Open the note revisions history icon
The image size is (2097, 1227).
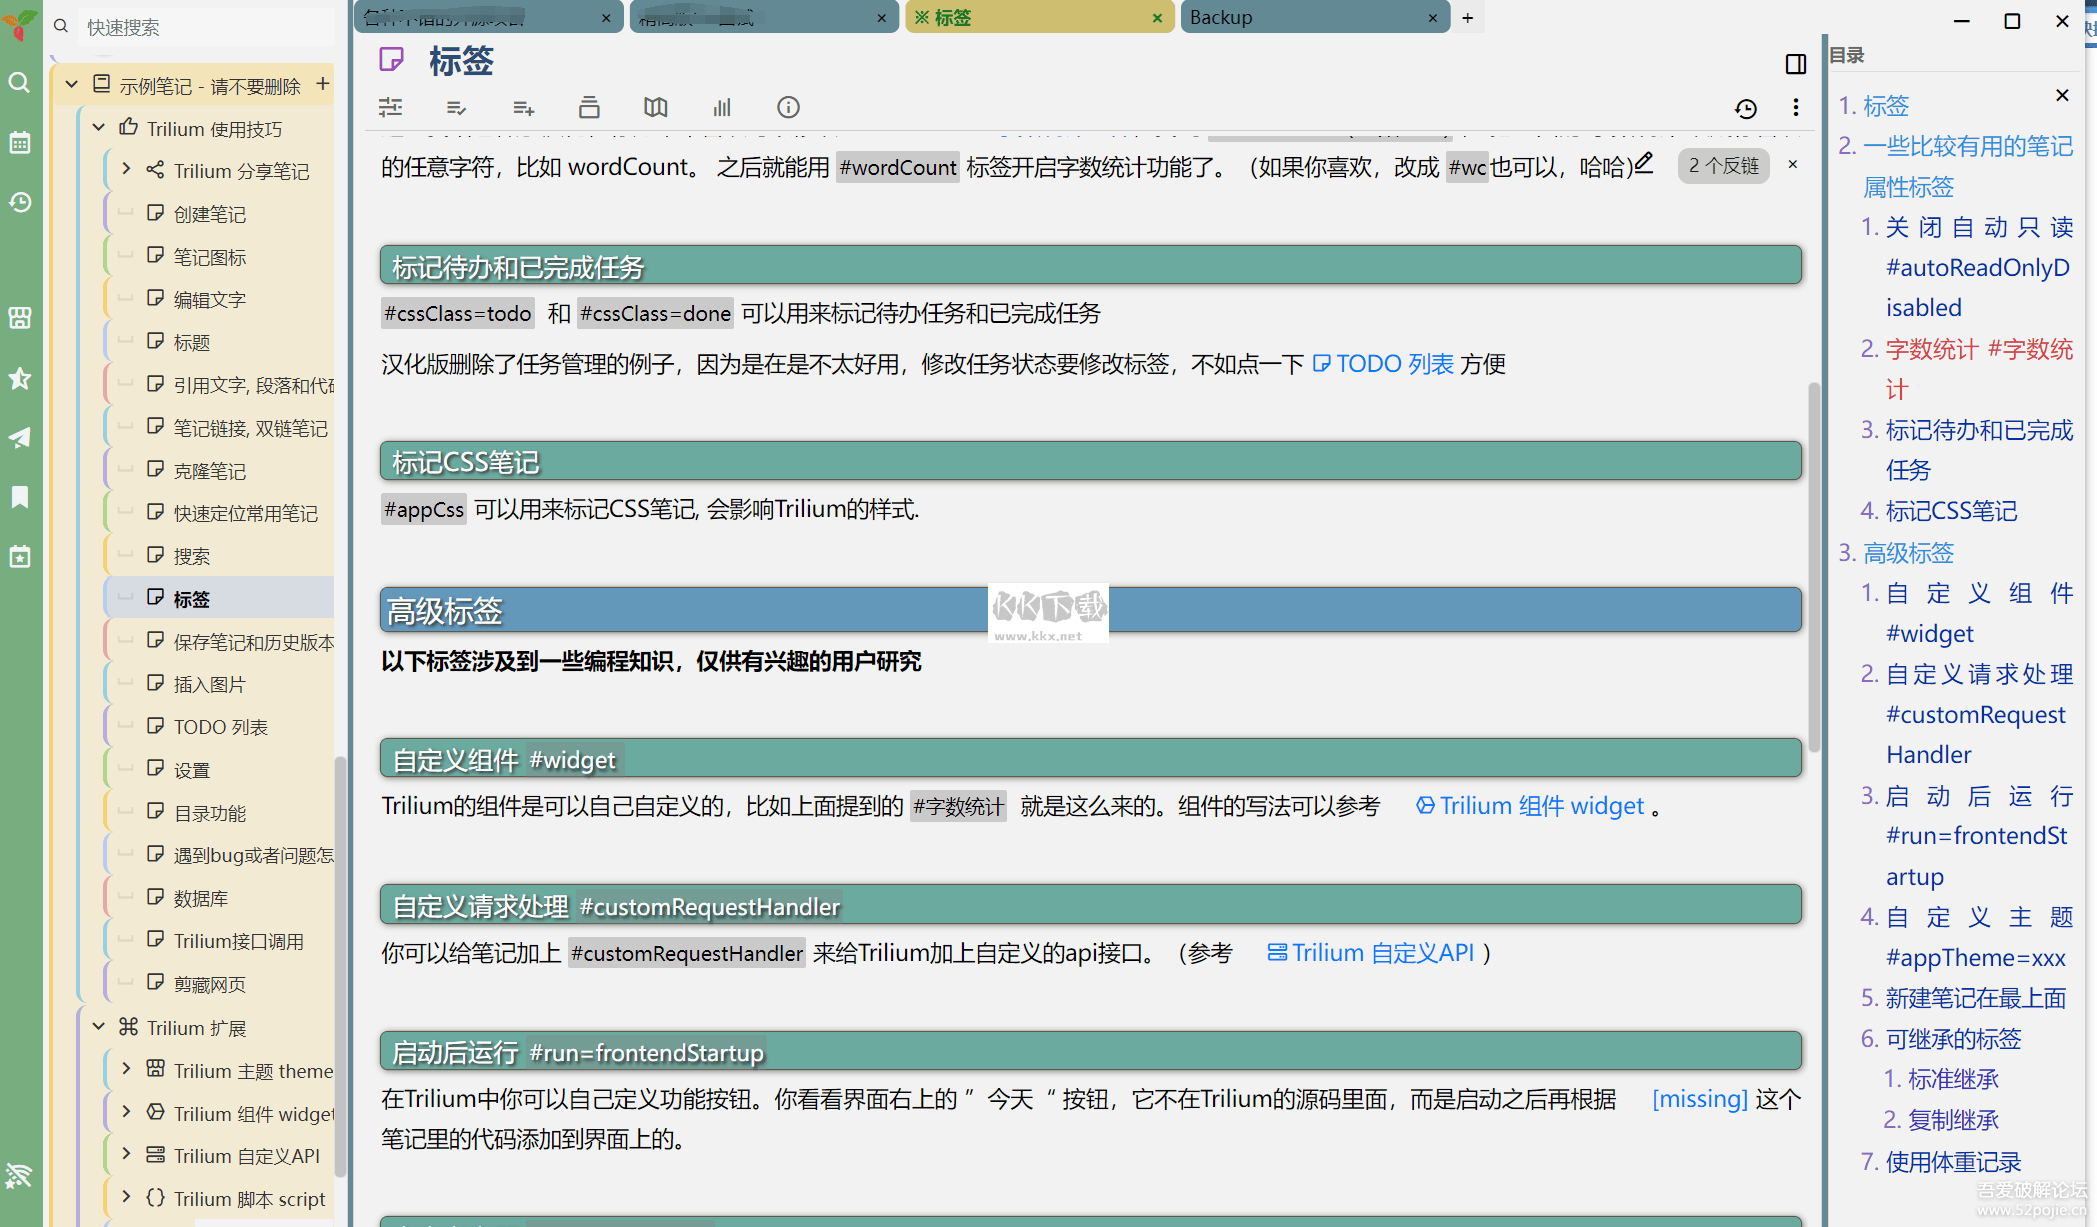click(x=1745, y=108)
